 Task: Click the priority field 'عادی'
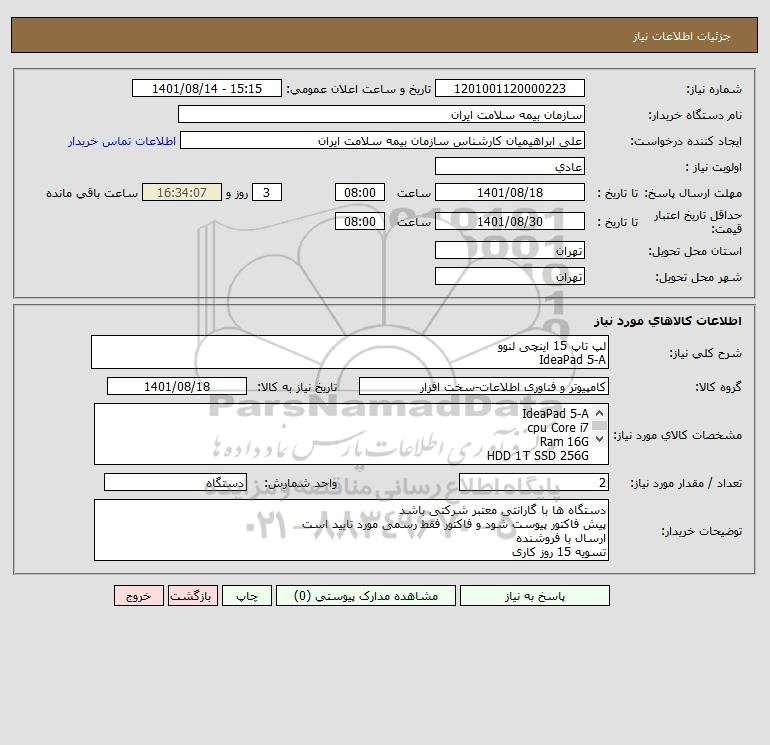tap(510, 166)
